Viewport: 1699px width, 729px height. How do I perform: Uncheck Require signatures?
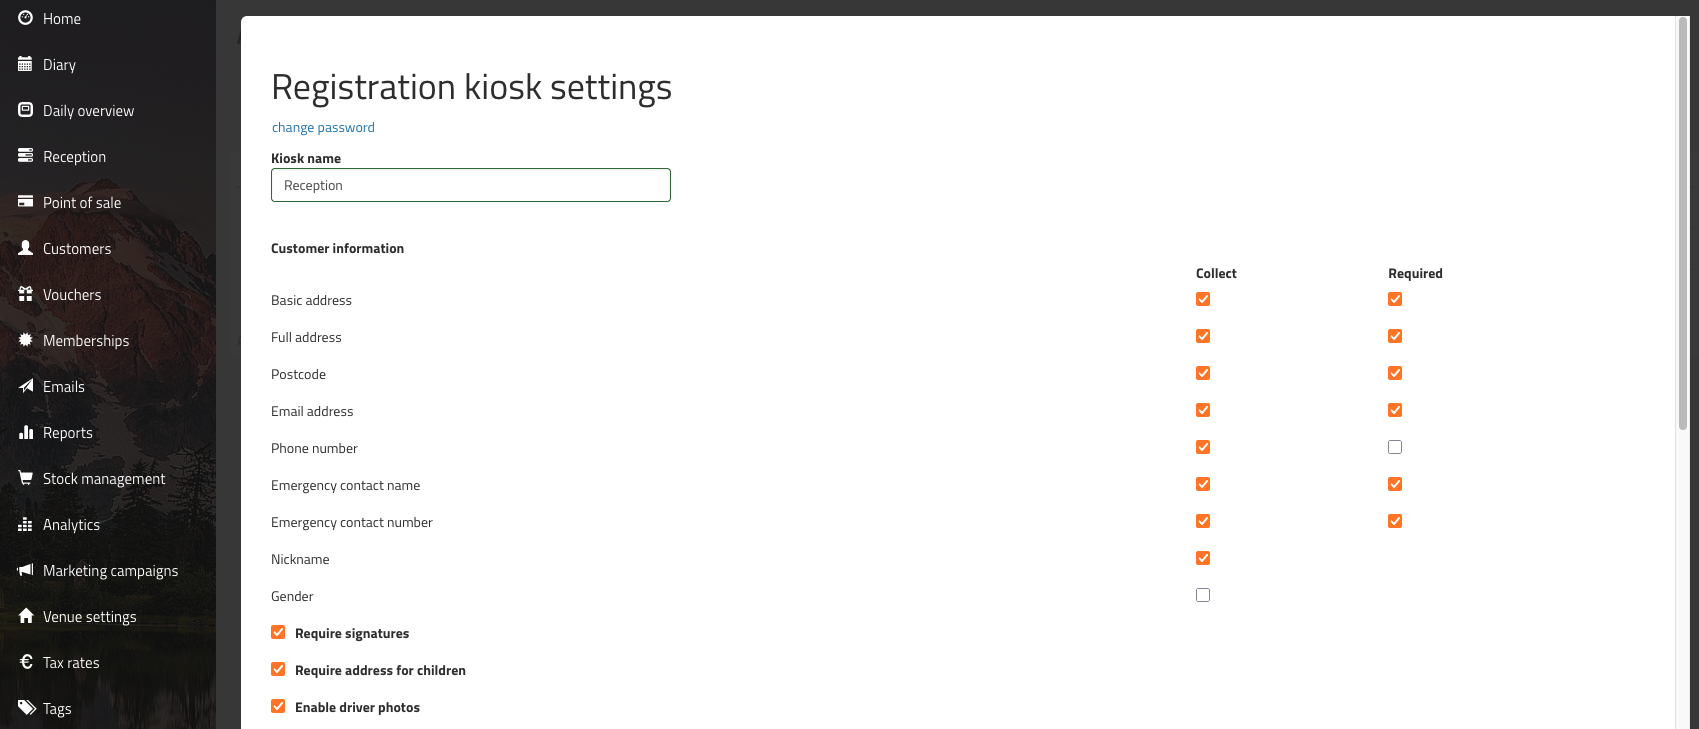tap(278, 632)
